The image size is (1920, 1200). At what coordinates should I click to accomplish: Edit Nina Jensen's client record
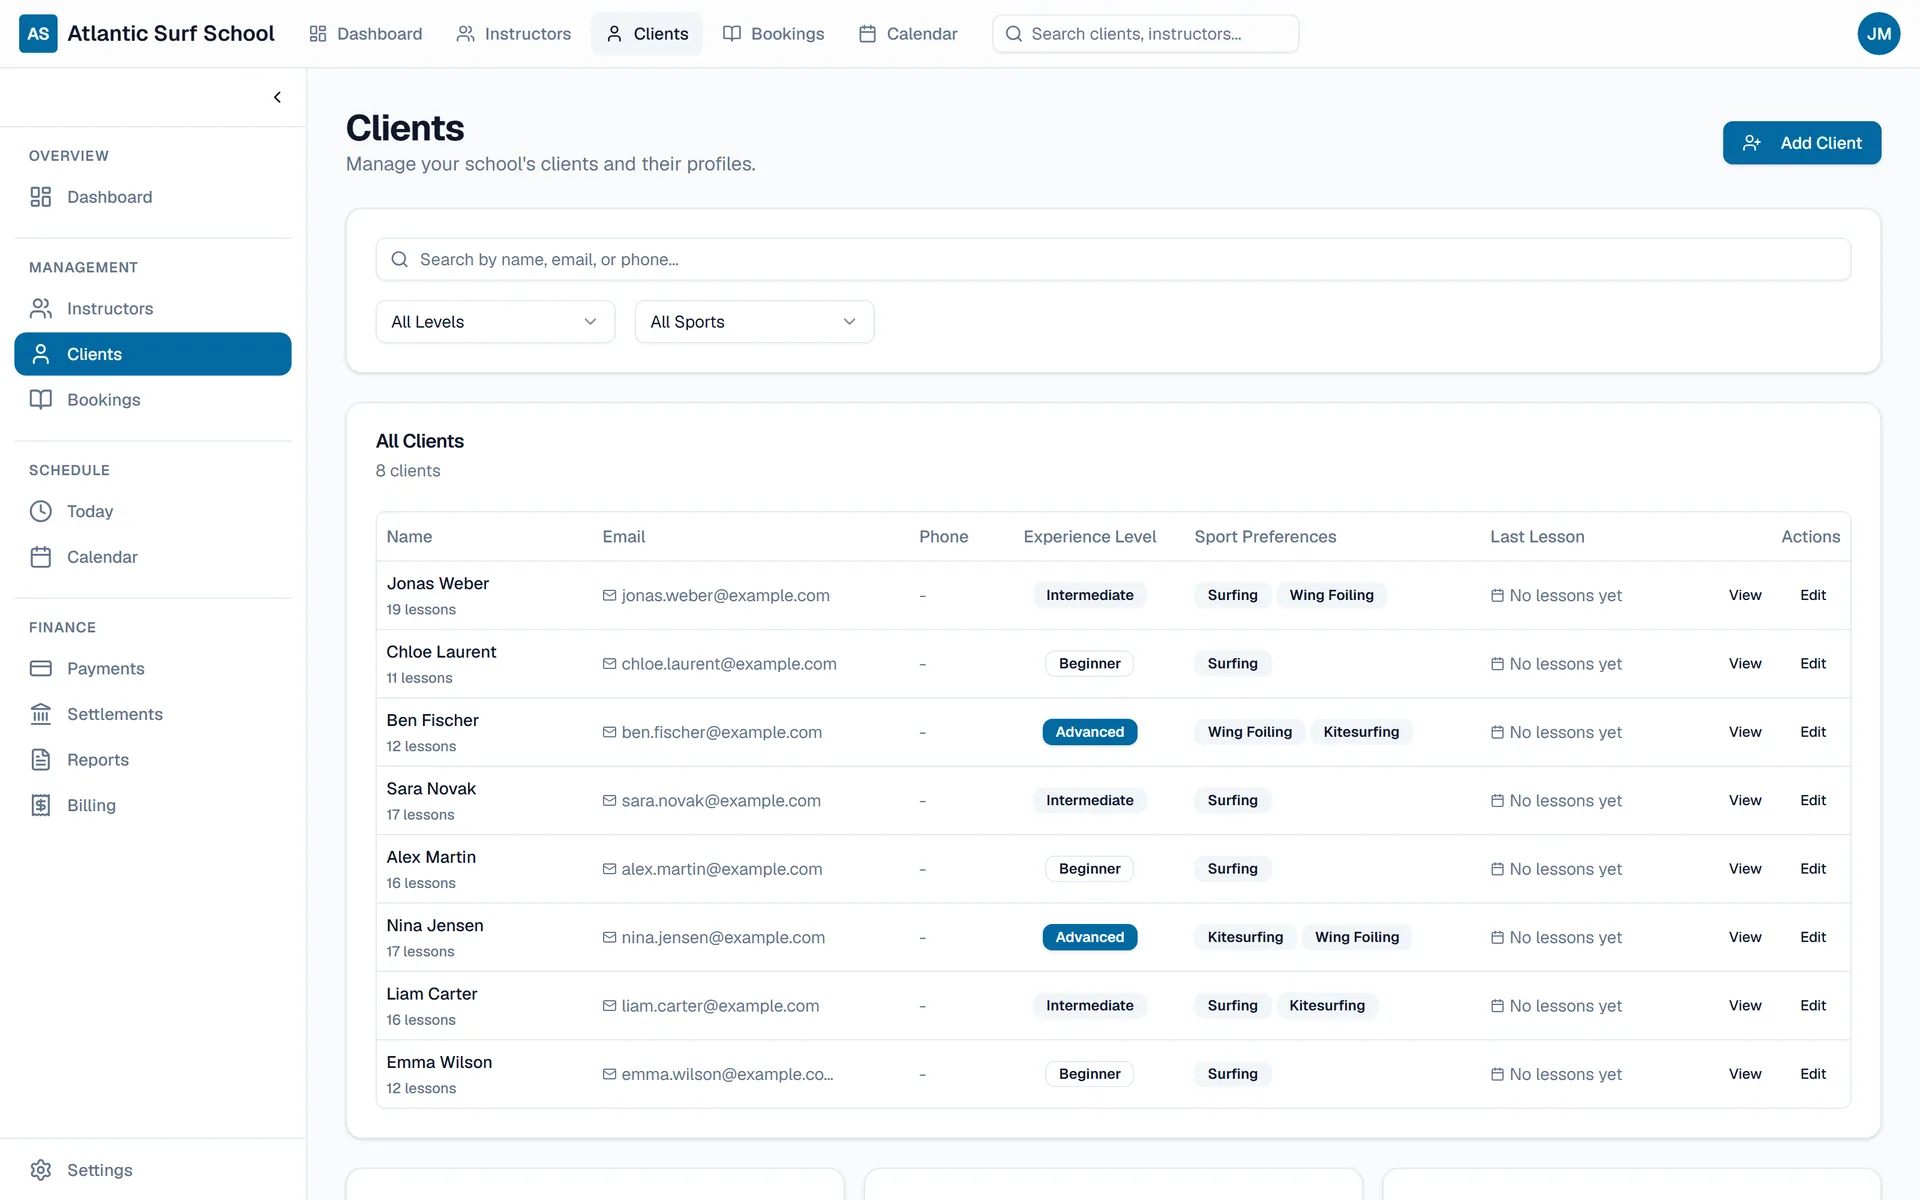click(x=1812, y=937)
